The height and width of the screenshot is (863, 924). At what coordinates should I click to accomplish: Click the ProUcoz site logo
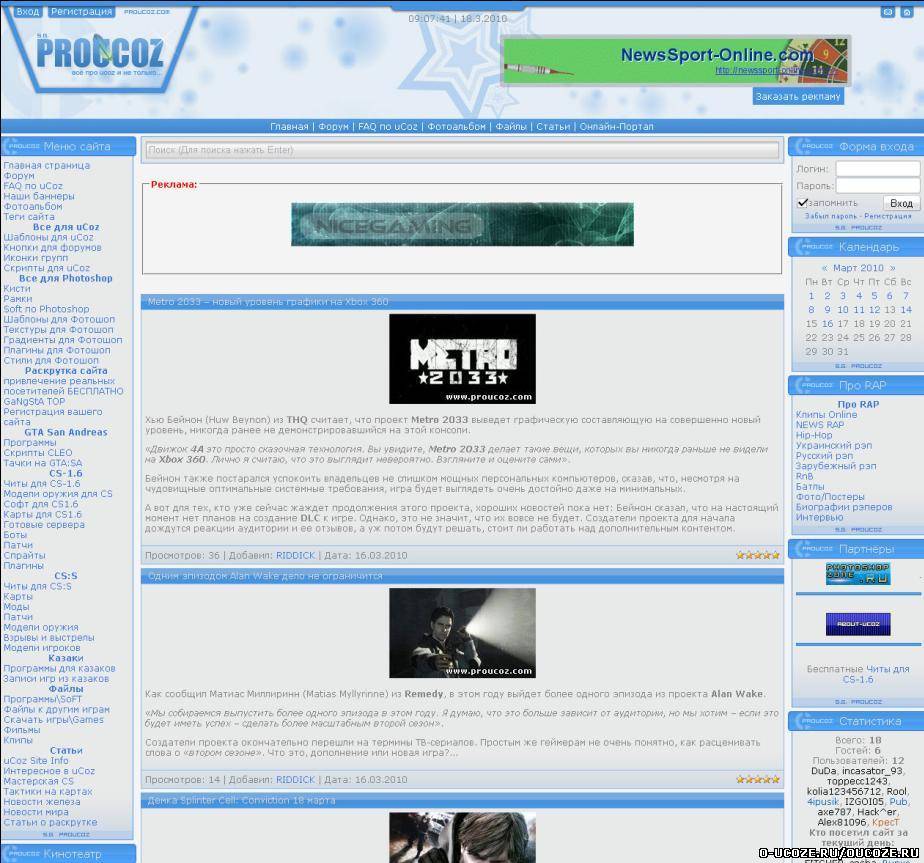99,54
